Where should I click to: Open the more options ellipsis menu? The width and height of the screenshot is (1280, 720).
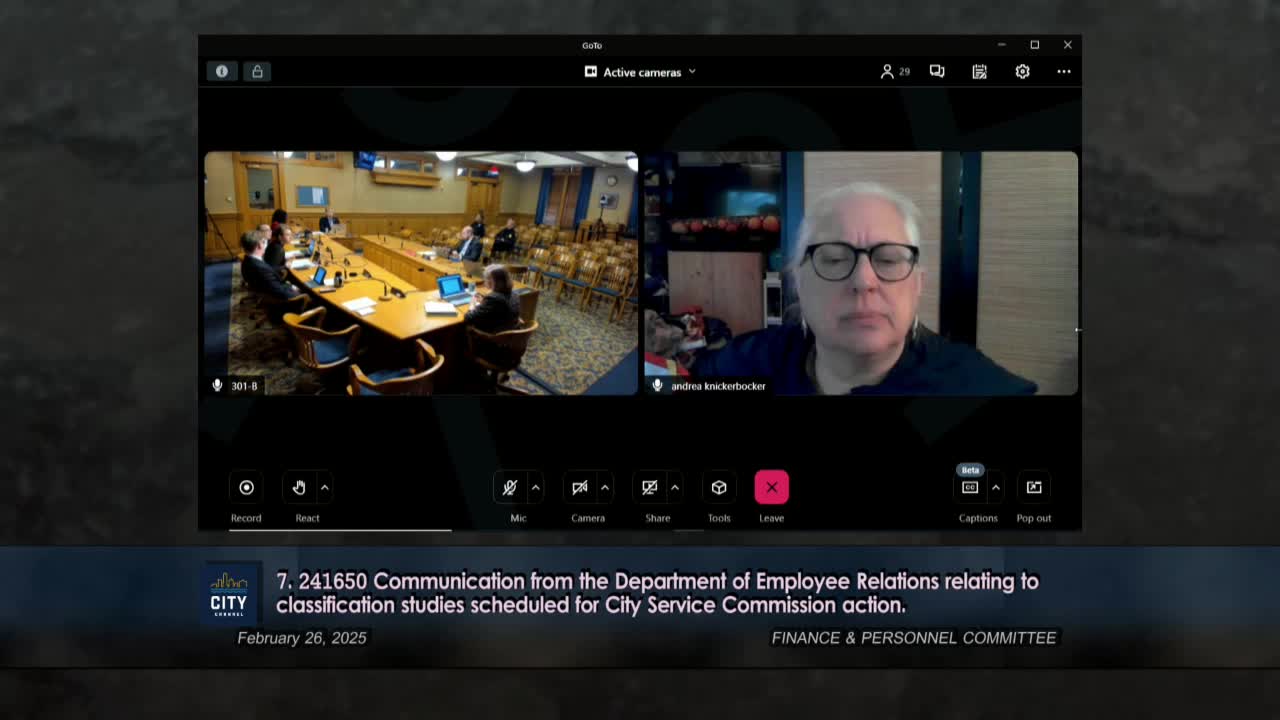pyautogui.click(x=1064, y=72)
